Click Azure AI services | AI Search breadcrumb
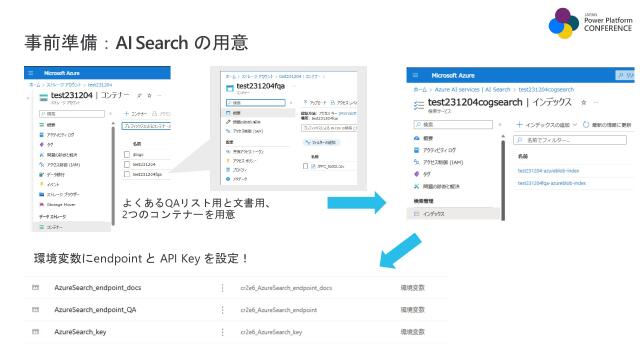 coord(473,89)
